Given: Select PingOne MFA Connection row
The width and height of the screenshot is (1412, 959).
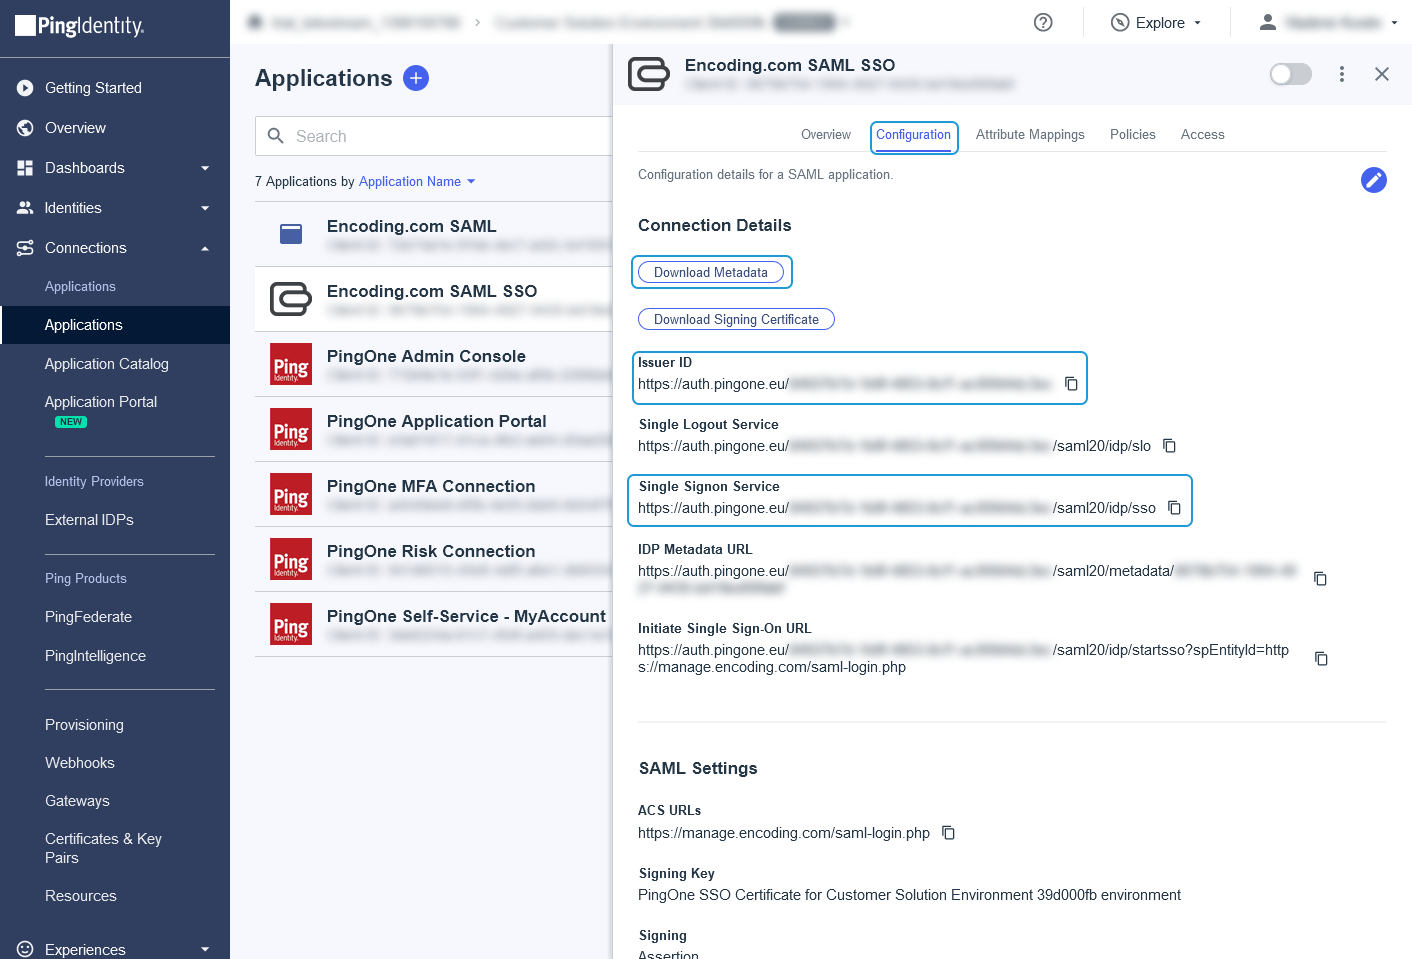Looking at the screenshot, I should tap(434, 494).
